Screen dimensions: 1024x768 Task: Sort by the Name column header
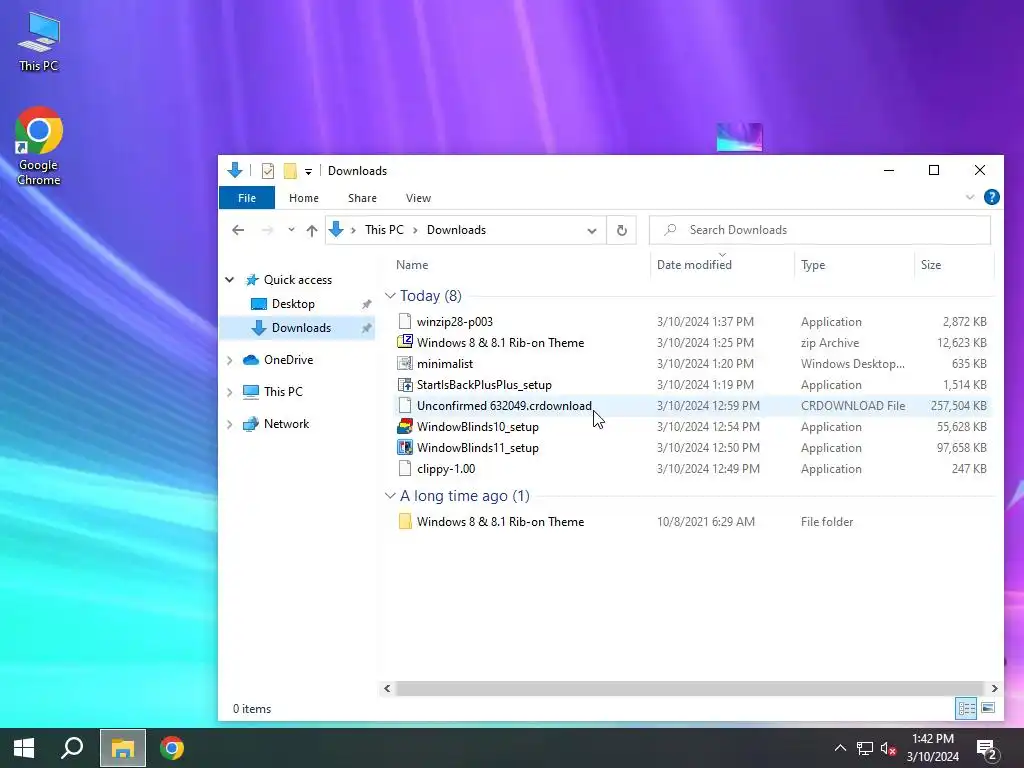click(412, 264)
